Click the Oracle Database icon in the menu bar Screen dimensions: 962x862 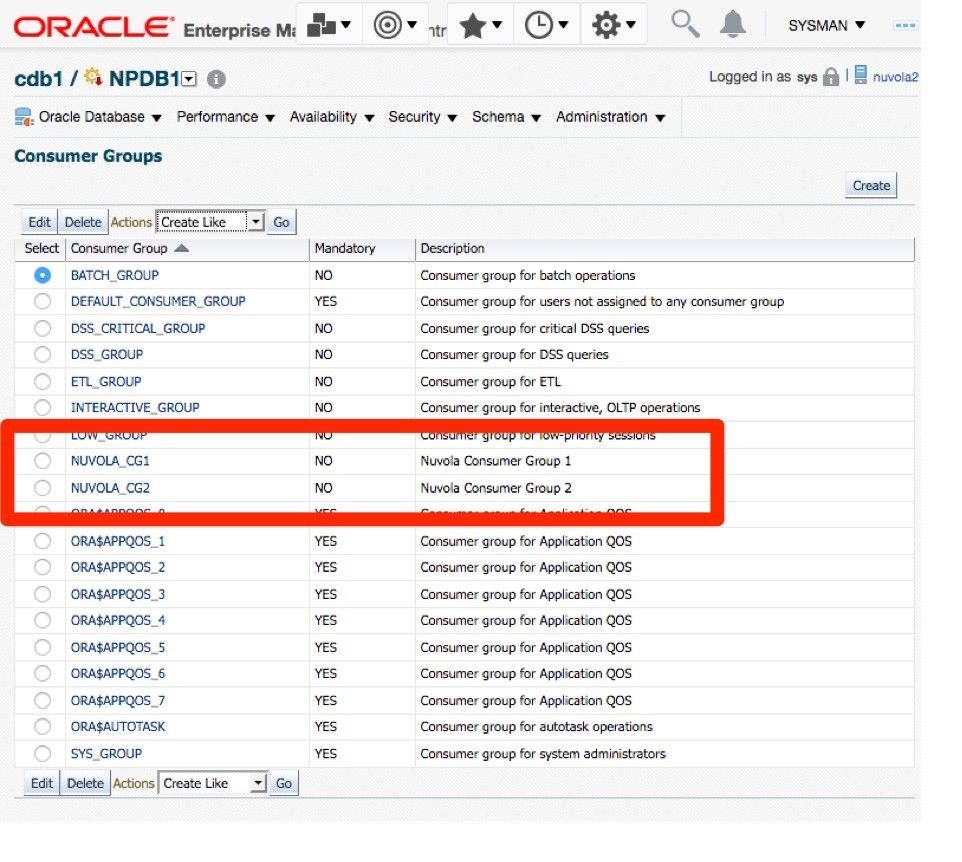[24, 117]
